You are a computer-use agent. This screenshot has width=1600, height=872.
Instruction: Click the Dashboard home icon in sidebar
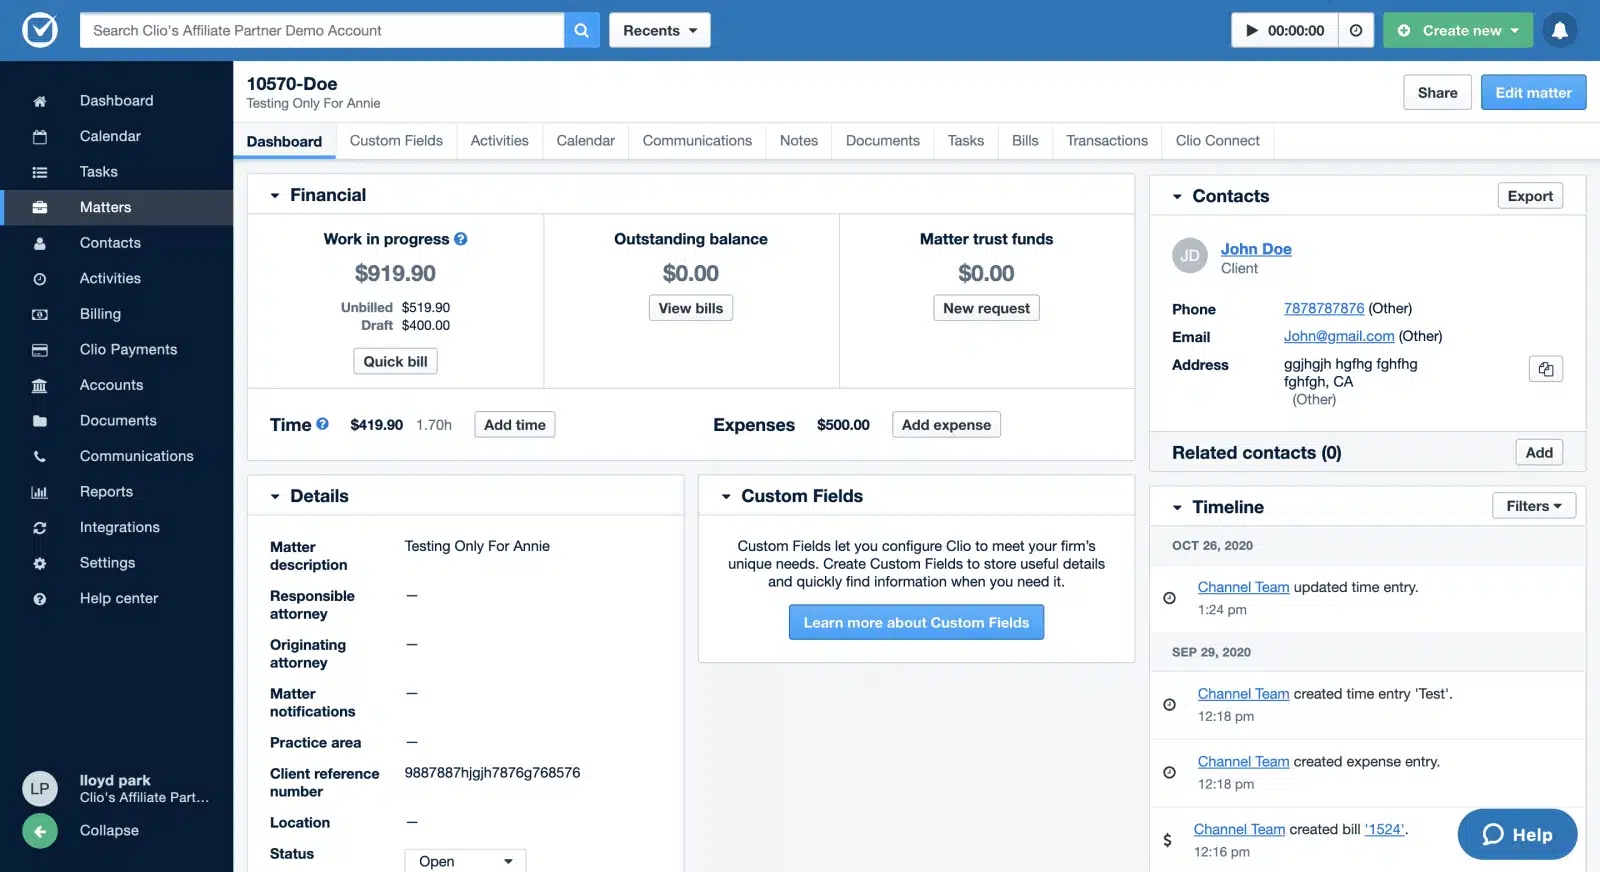[x=40, y=101]
